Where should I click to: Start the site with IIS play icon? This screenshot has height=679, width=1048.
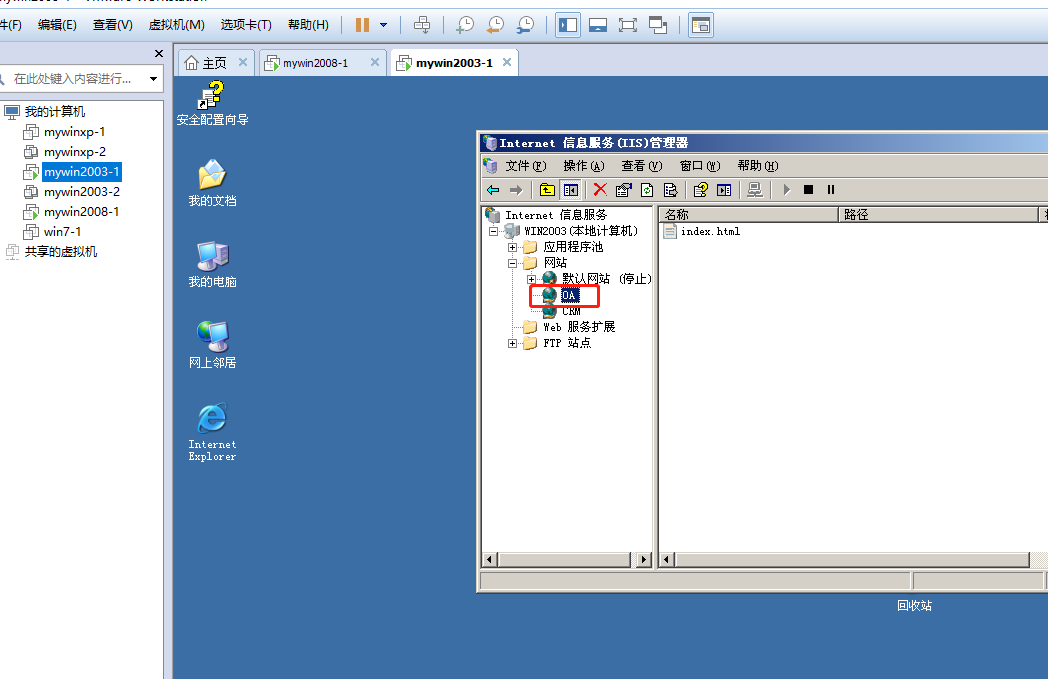pyautogui.click(x=787, y=190)
